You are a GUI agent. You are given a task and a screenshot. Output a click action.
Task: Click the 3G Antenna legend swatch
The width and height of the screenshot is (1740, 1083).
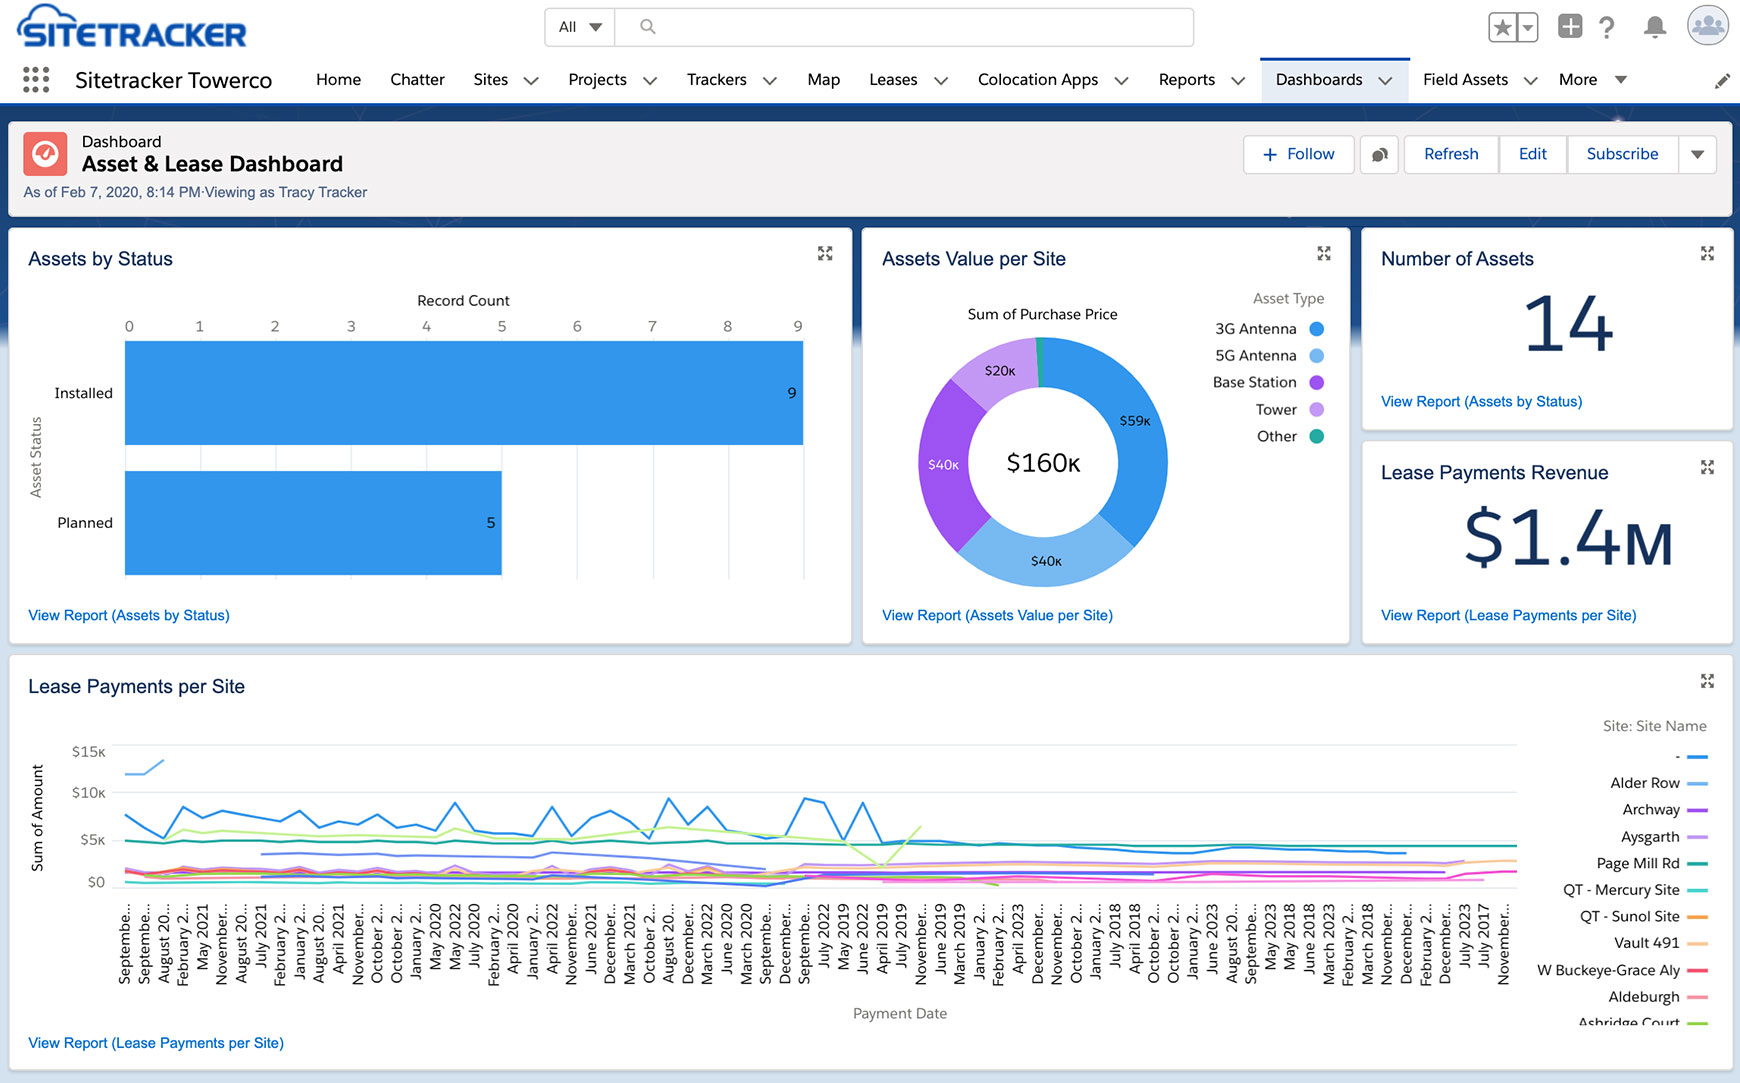pyautogui.click(x=1317, y=329)
